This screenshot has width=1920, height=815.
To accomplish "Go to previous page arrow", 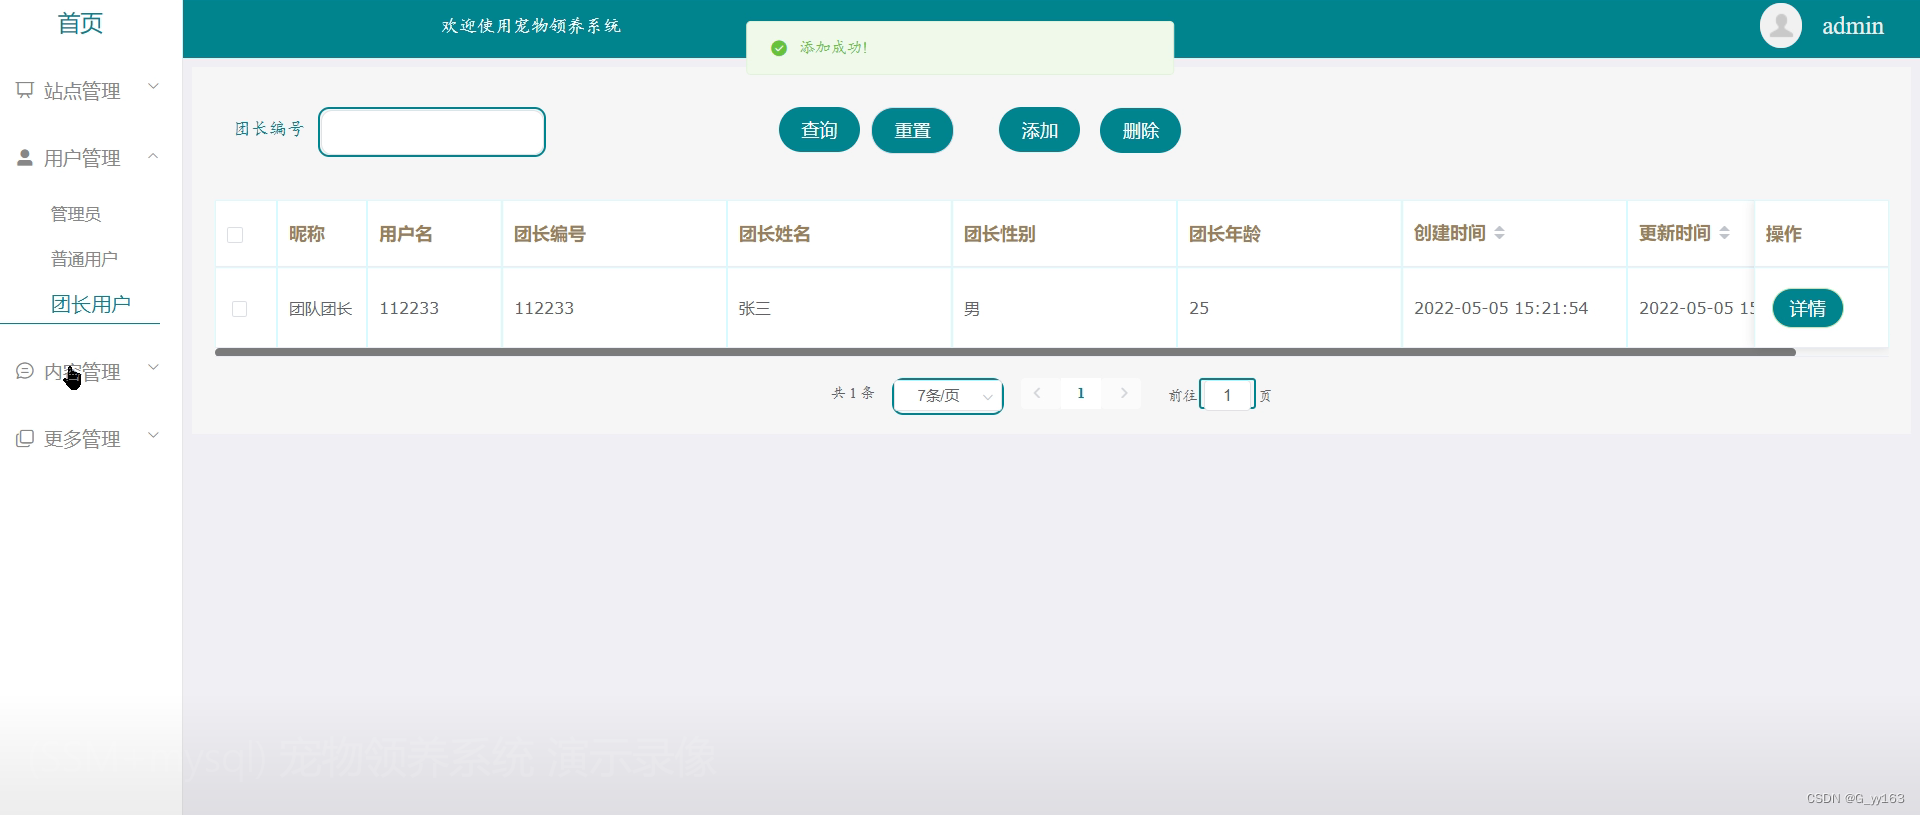I will coord(1037,394).
